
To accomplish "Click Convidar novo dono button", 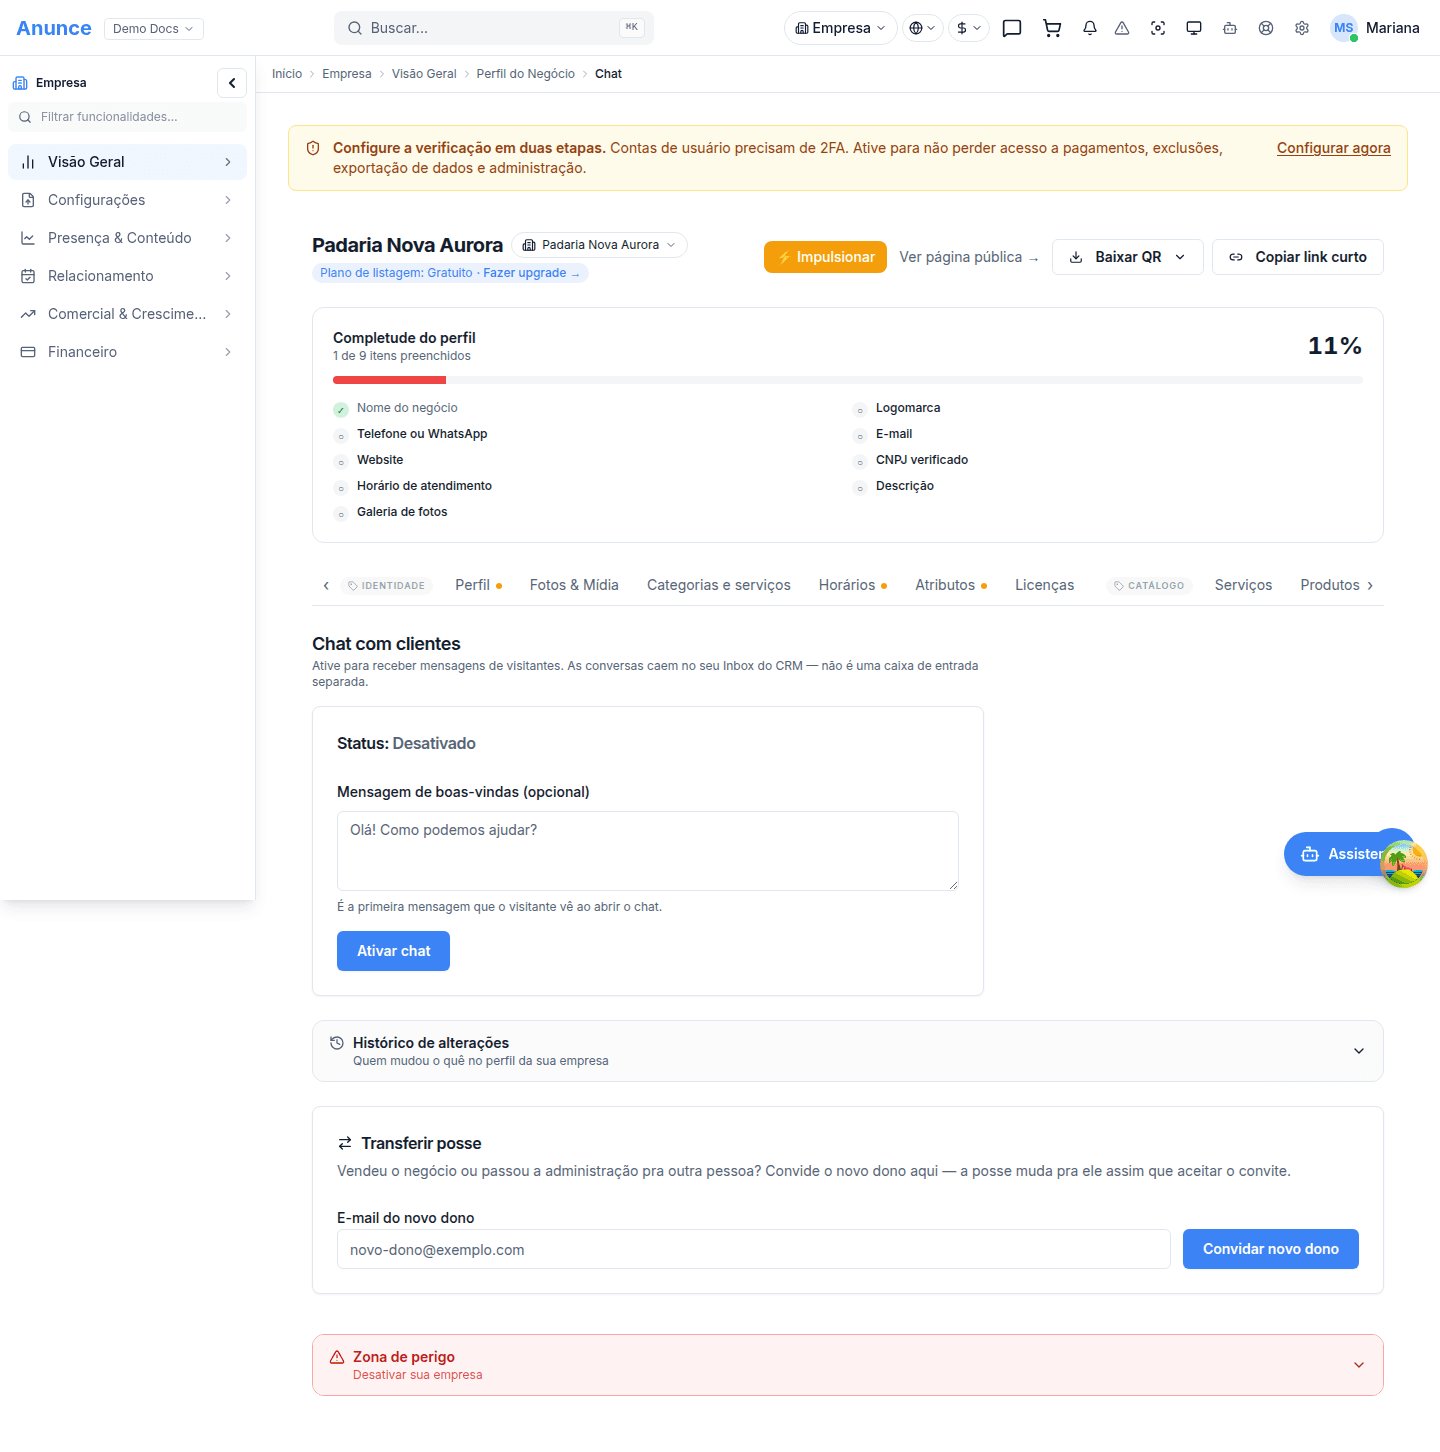I will point(1270,1249).
